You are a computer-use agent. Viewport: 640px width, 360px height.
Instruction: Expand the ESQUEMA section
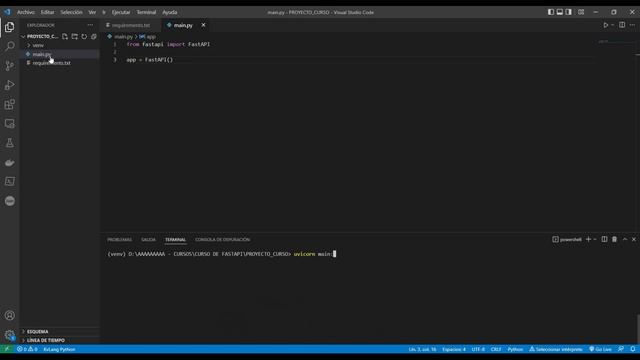tap(38, 331)
